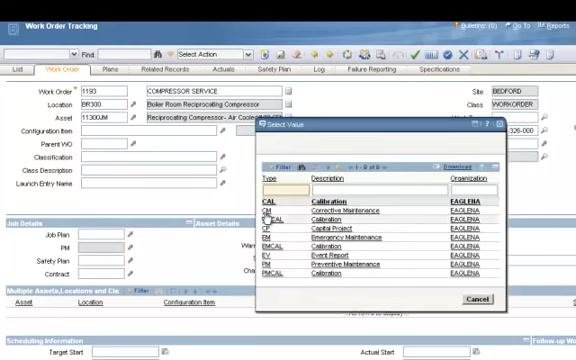The width and height of the screenshot is (576, 360).
Task: Collapse the Select Value table
Action: click(495, 167)
